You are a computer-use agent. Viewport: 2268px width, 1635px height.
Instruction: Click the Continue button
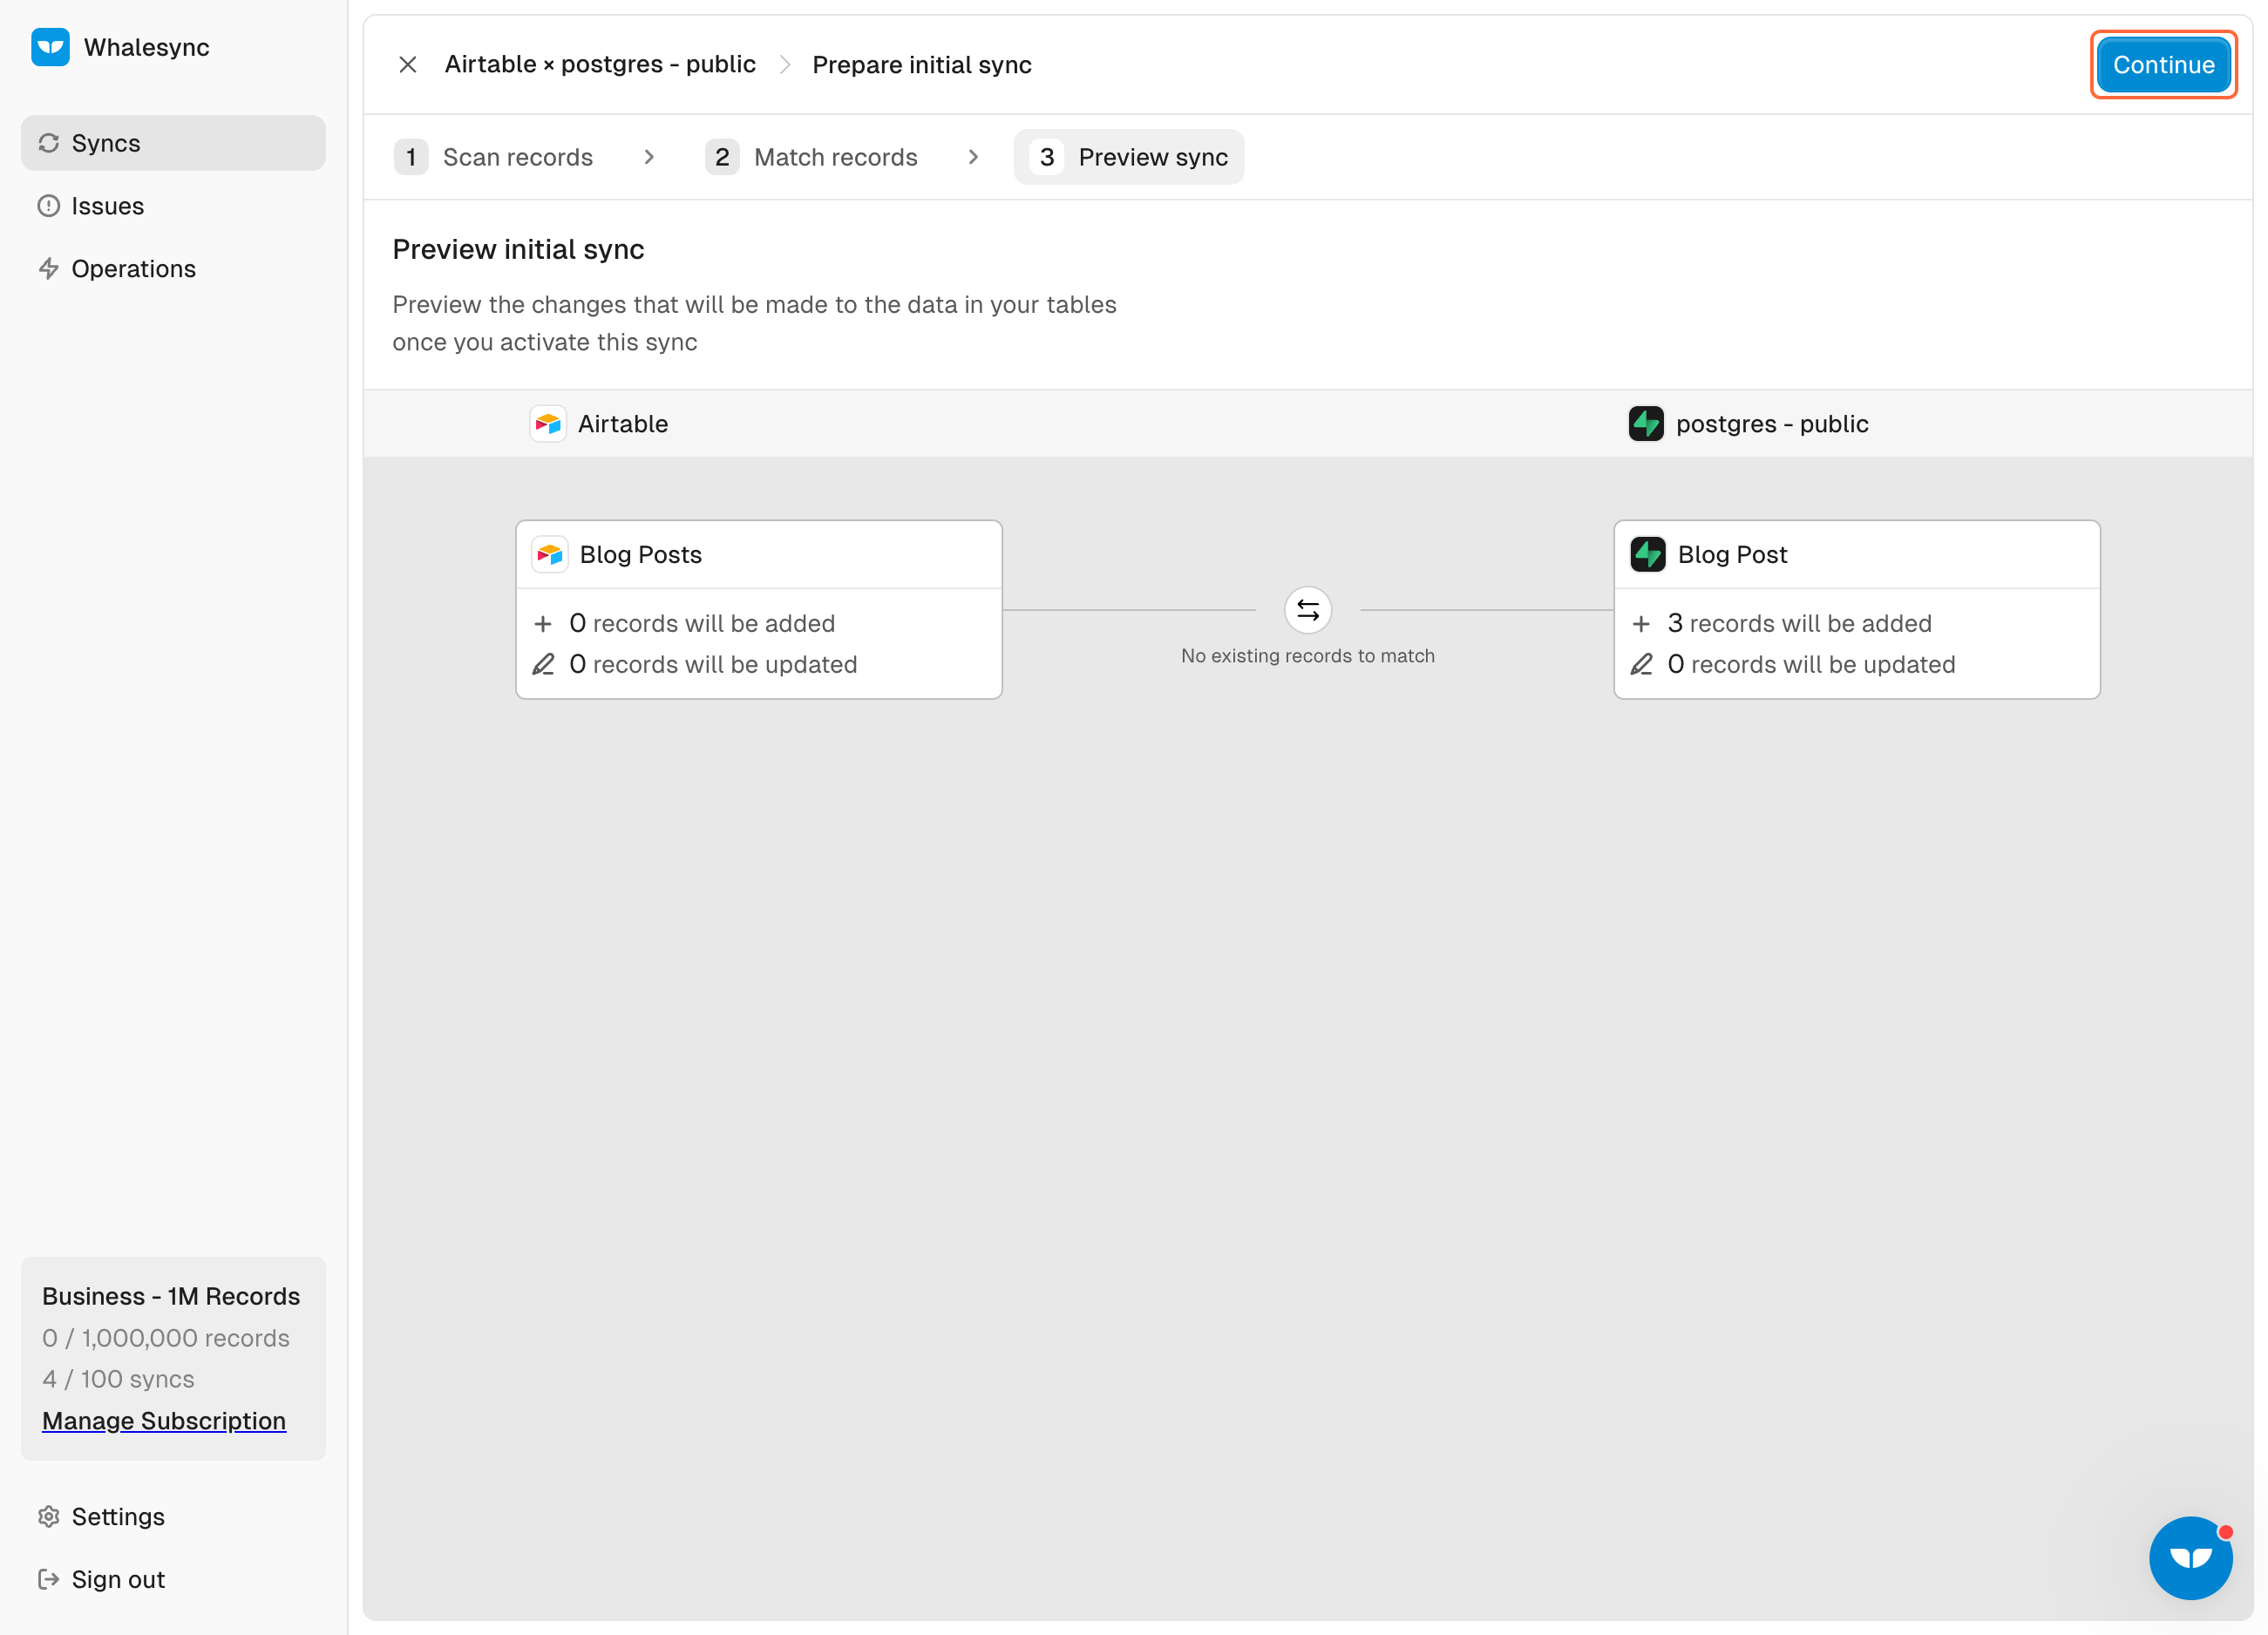point(2163,65)
